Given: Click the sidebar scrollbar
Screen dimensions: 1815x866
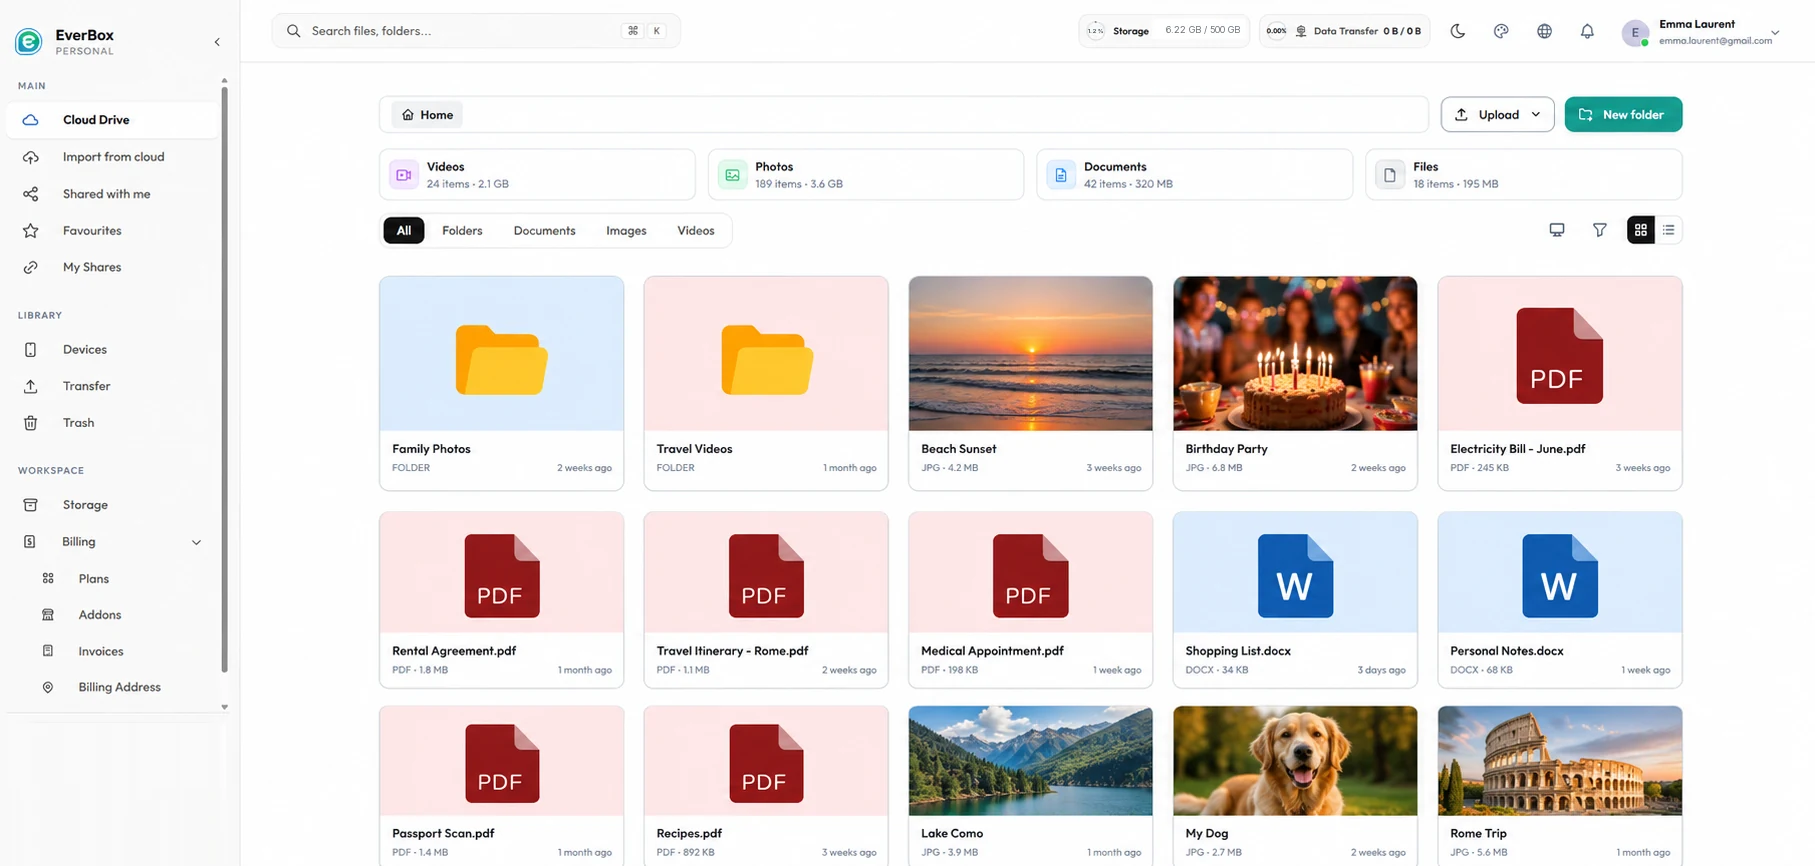Looking at the screenshot, I should pyautogui.click(x=224, y=380).
